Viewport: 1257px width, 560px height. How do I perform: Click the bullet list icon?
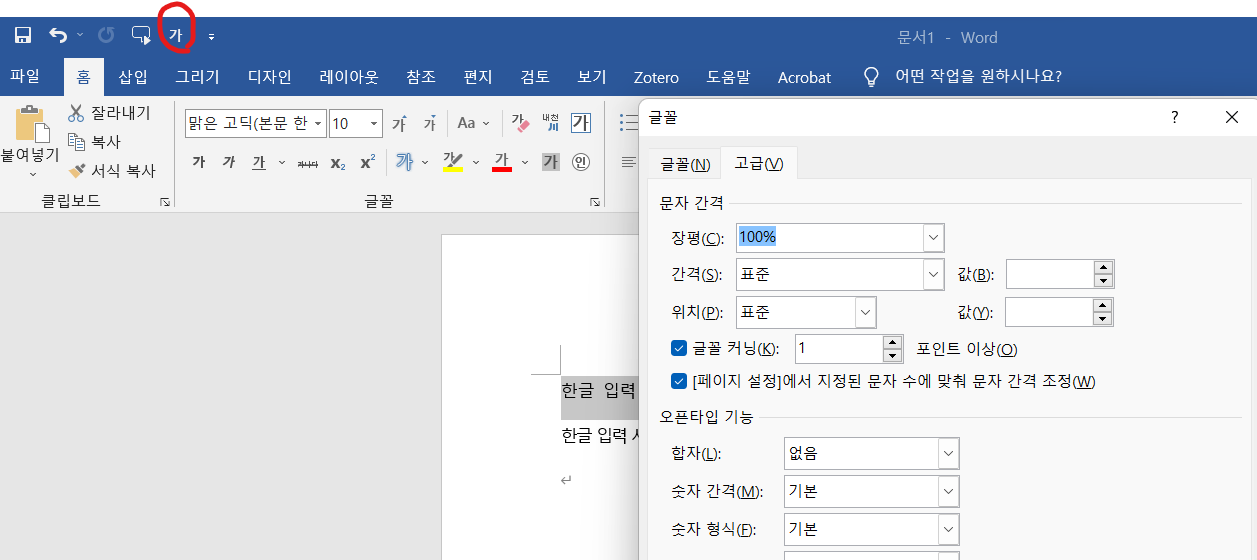(x=628, y=123)
